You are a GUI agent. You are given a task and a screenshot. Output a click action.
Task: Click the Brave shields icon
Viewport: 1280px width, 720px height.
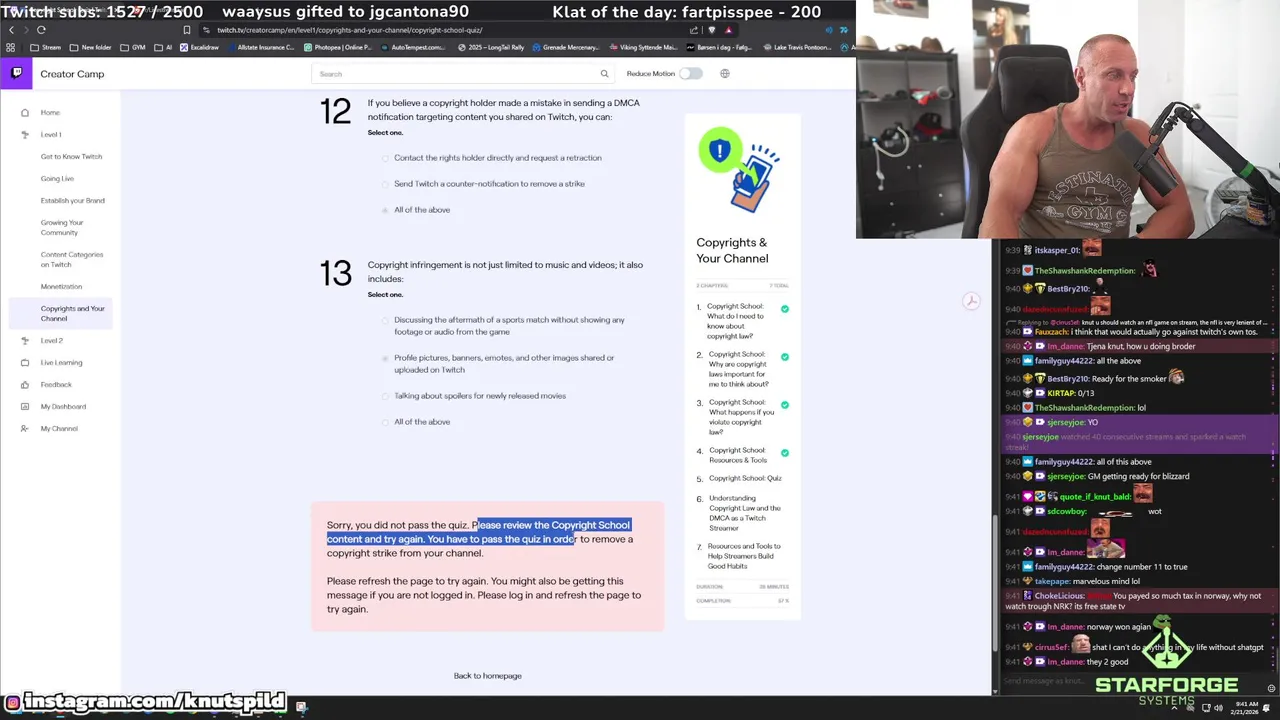tap(711, 30)
